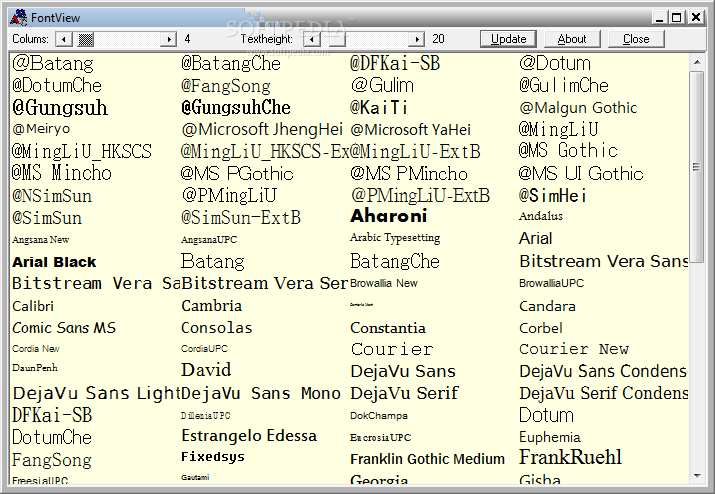Screen dimensions: 715x494
Task: Click the font list scroll up arrow
Action: pyautogui.click(x=697, y=62)
